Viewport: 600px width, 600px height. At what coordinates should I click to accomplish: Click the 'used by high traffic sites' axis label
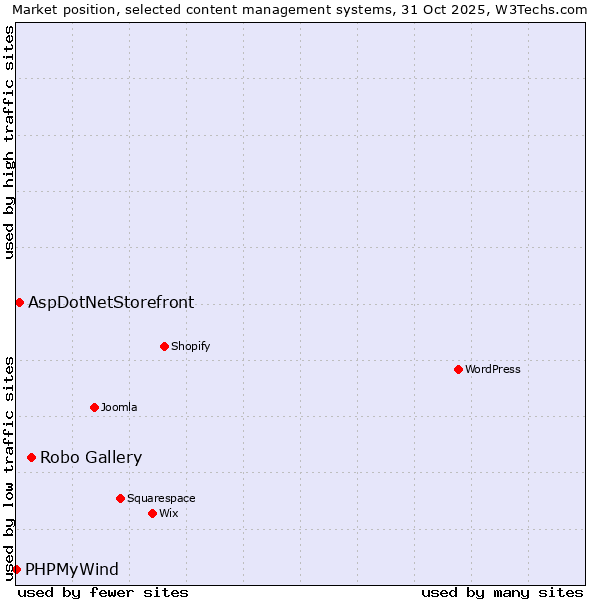click(9, 142)
